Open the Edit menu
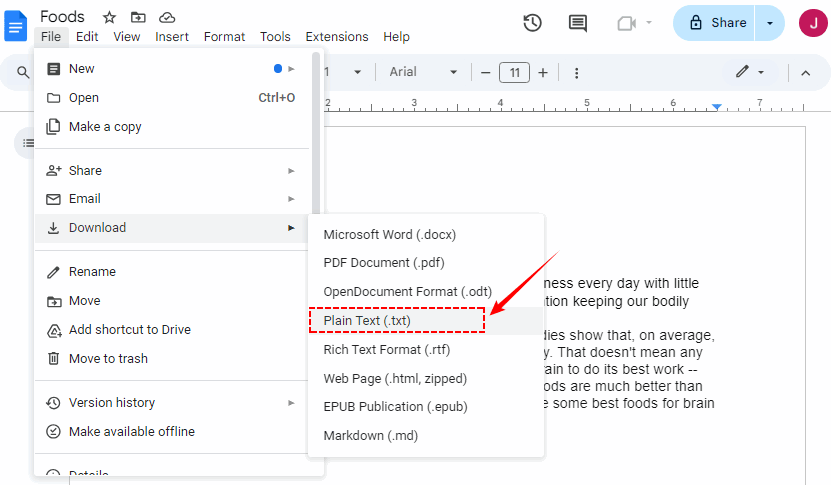 (87, 37)
